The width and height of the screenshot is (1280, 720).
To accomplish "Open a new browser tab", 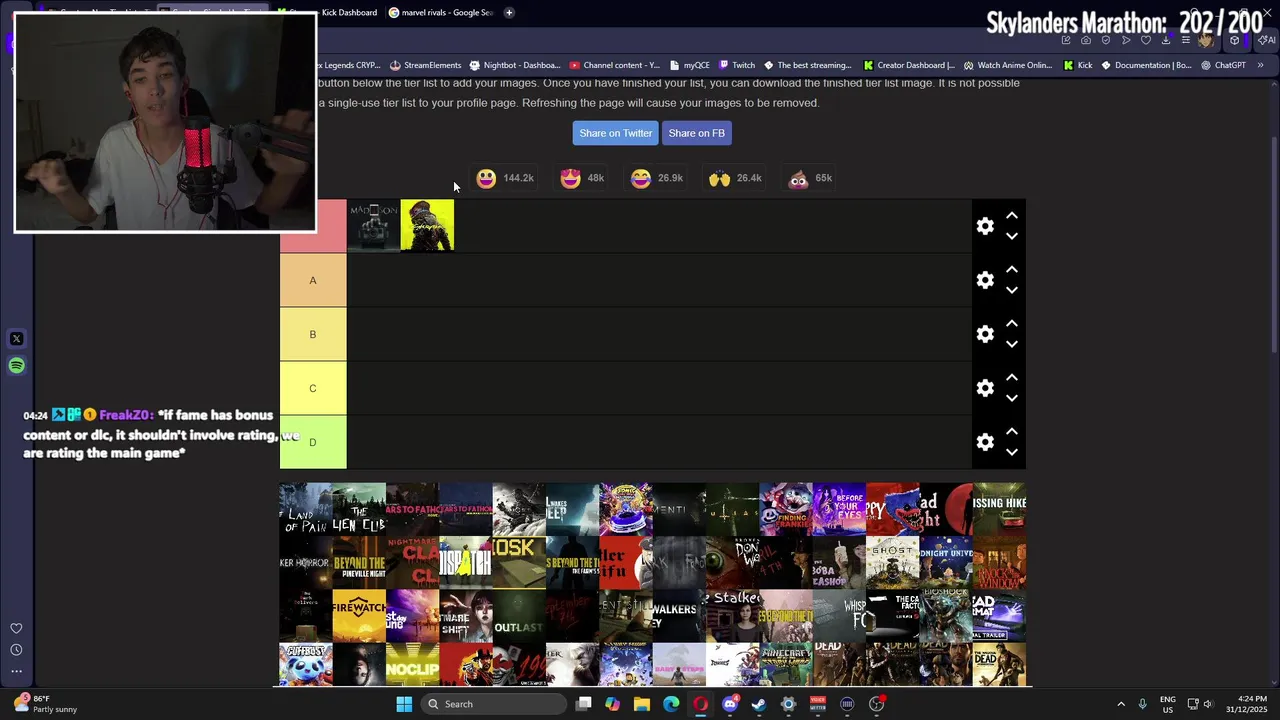I will tap(509, 12).
